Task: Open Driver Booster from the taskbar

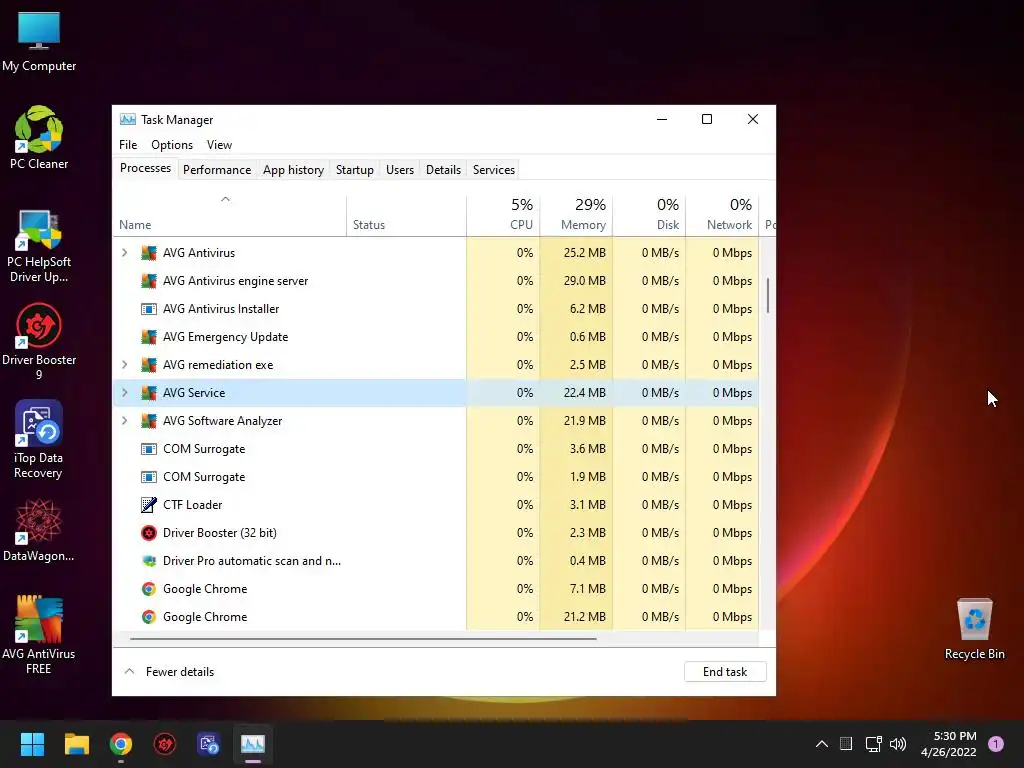Action: pyautogui.click(x=165, y=744)
